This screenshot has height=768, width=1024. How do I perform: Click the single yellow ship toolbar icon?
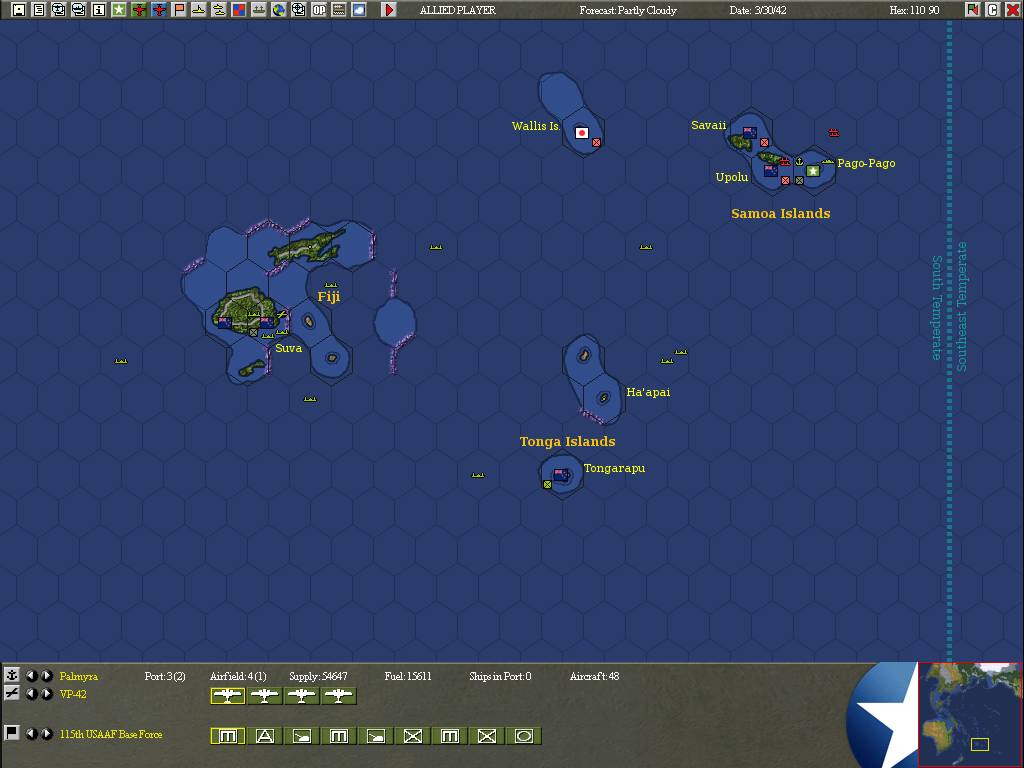[199, 10]
